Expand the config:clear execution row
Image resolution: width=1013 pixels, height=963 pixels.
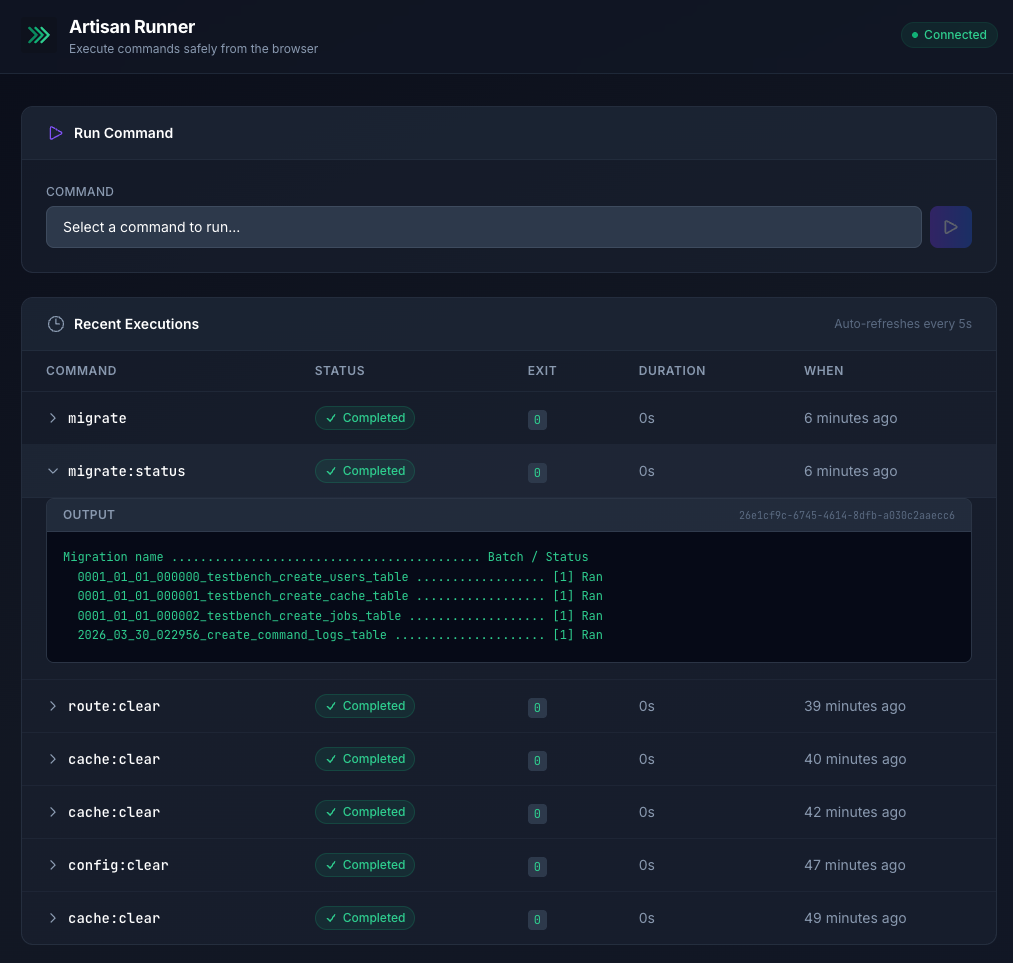pos(53,865)
